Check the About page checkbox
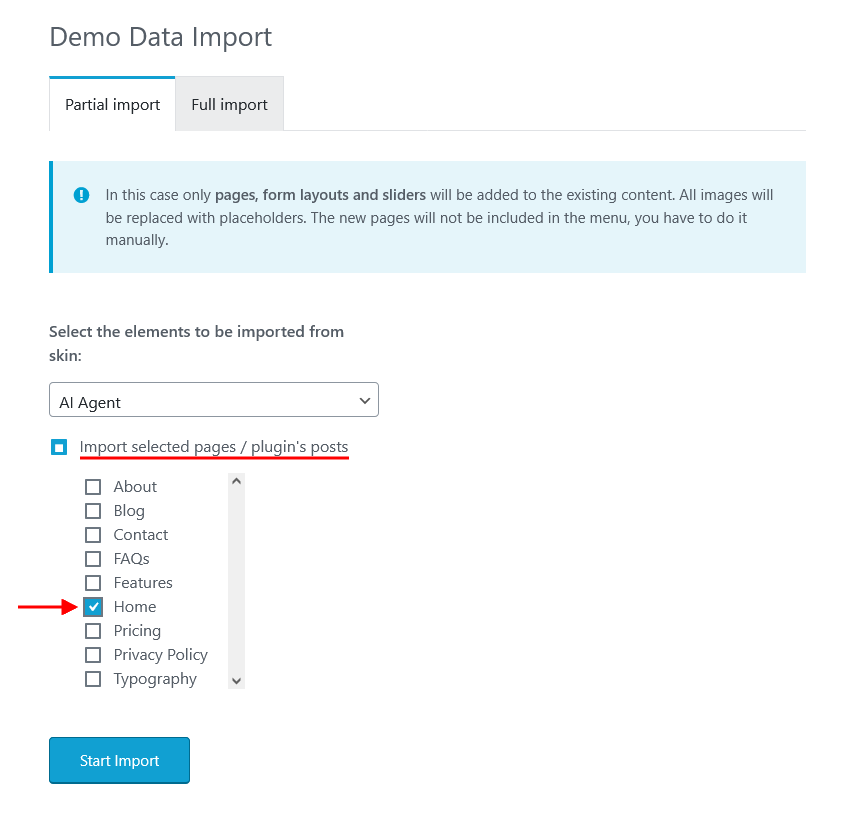The width and height of the screenshot is (845, 821). (93, 487)
